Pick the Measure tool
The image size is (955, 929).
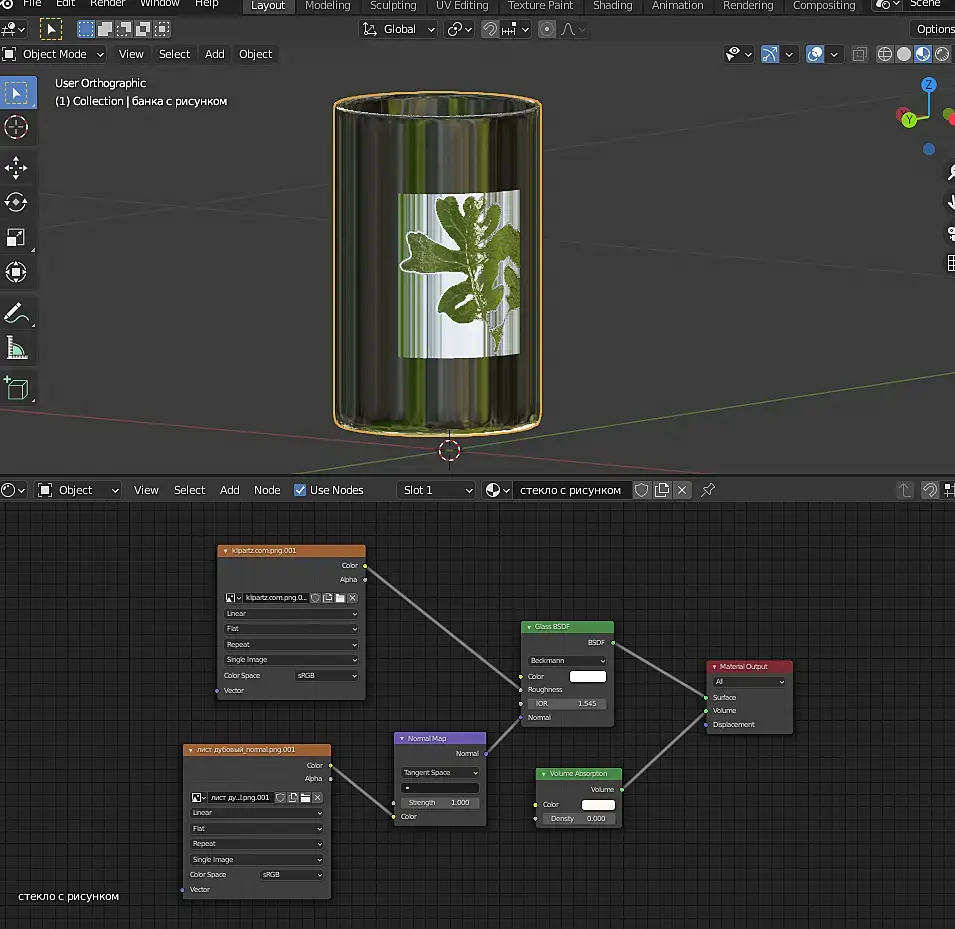[x=17, y=348]
